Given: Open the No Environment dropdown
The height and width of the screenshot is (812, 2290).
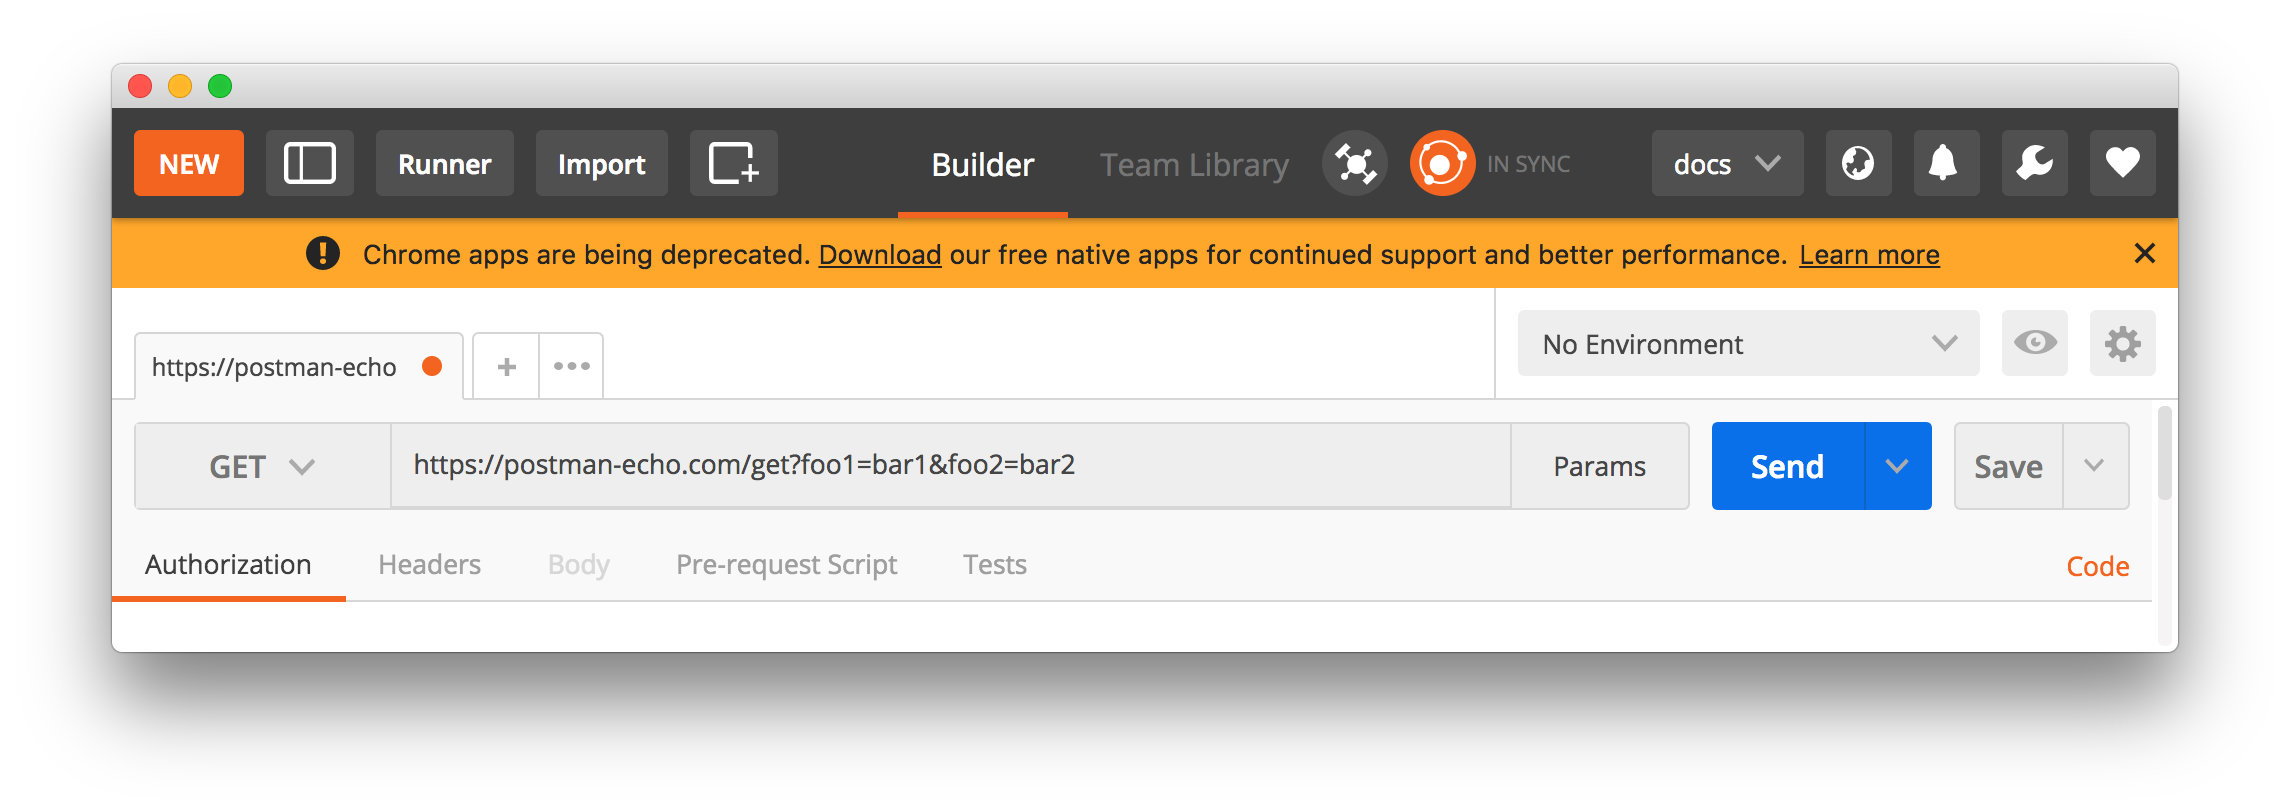Looking at the screenshot, I should coord(1747,344).
